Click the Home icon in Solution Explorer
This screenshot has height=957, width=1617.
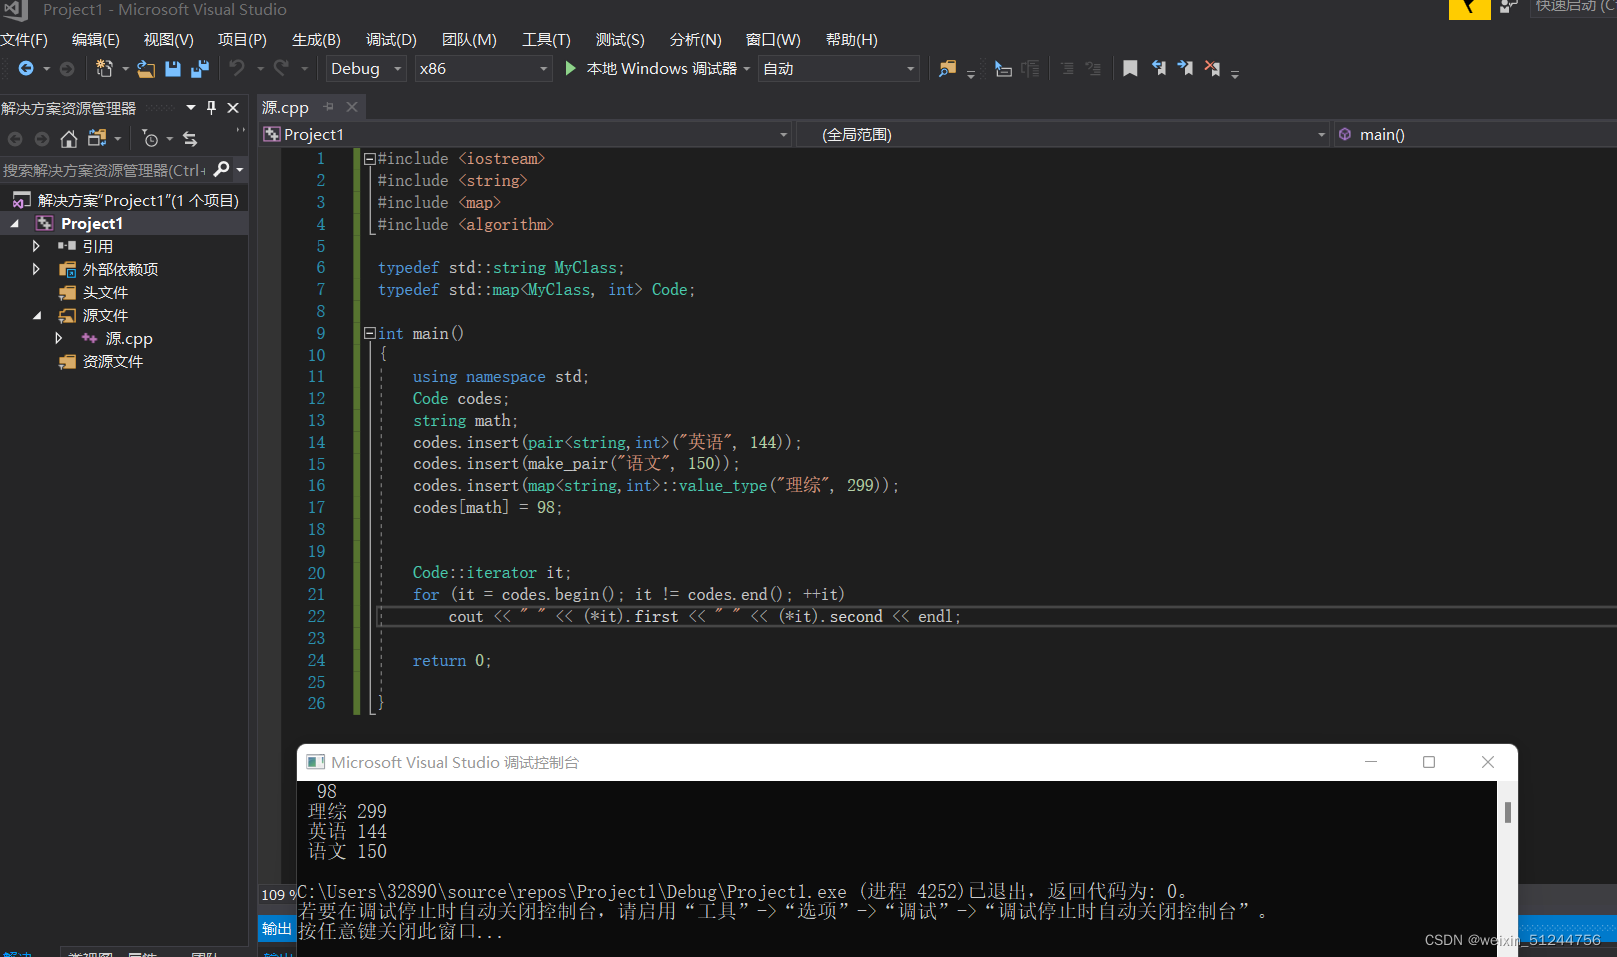coord(68,139)
